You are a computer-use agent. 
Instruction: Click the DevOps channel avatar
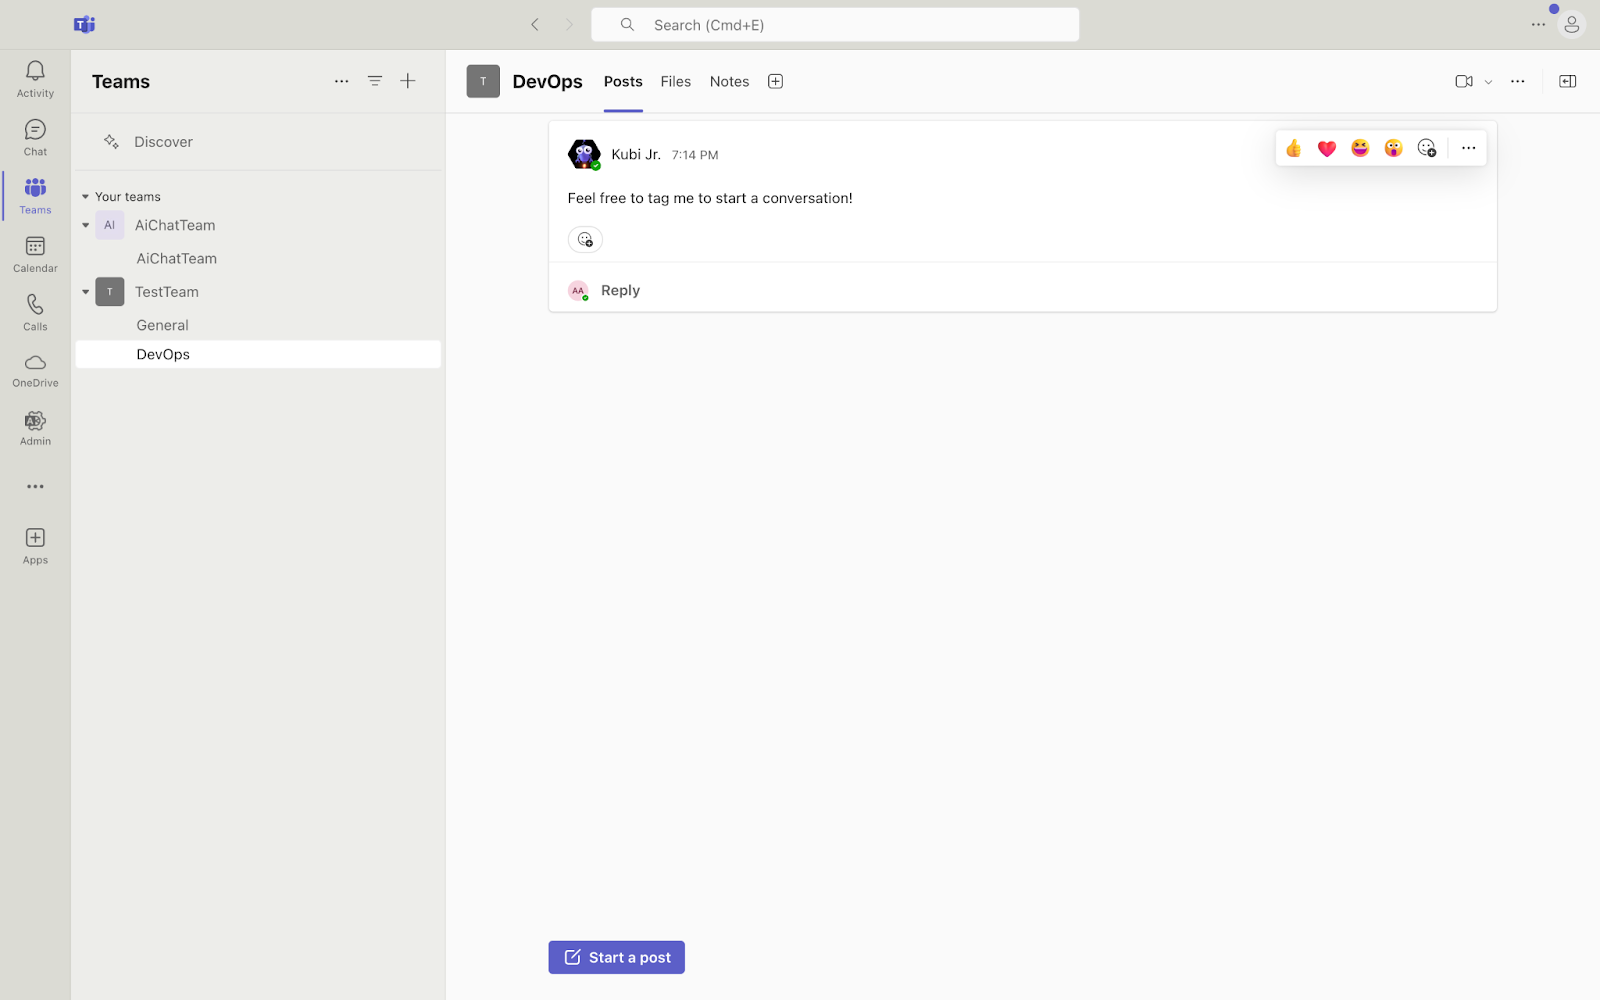click(483, 81)
